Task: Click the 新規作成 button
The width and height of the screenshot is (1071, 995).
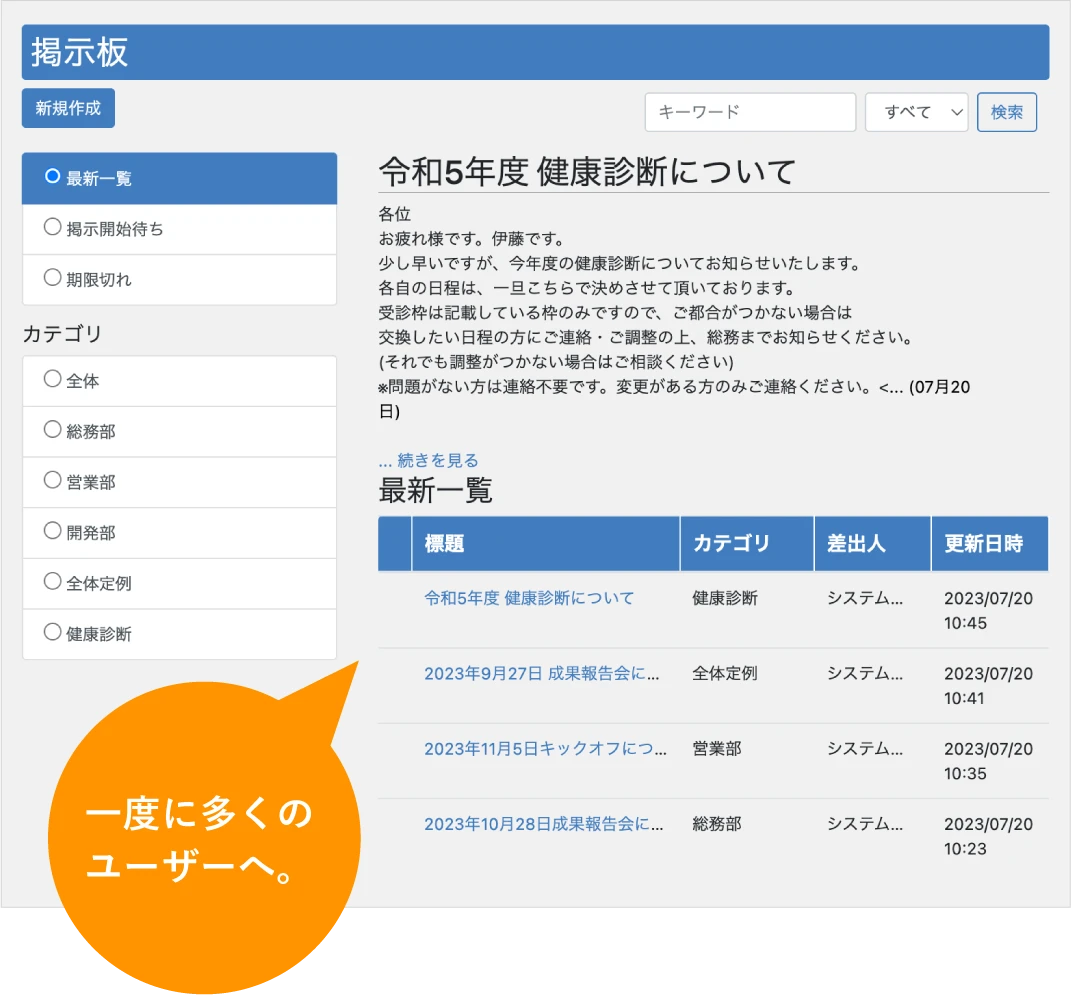Action: pos(68,108)
